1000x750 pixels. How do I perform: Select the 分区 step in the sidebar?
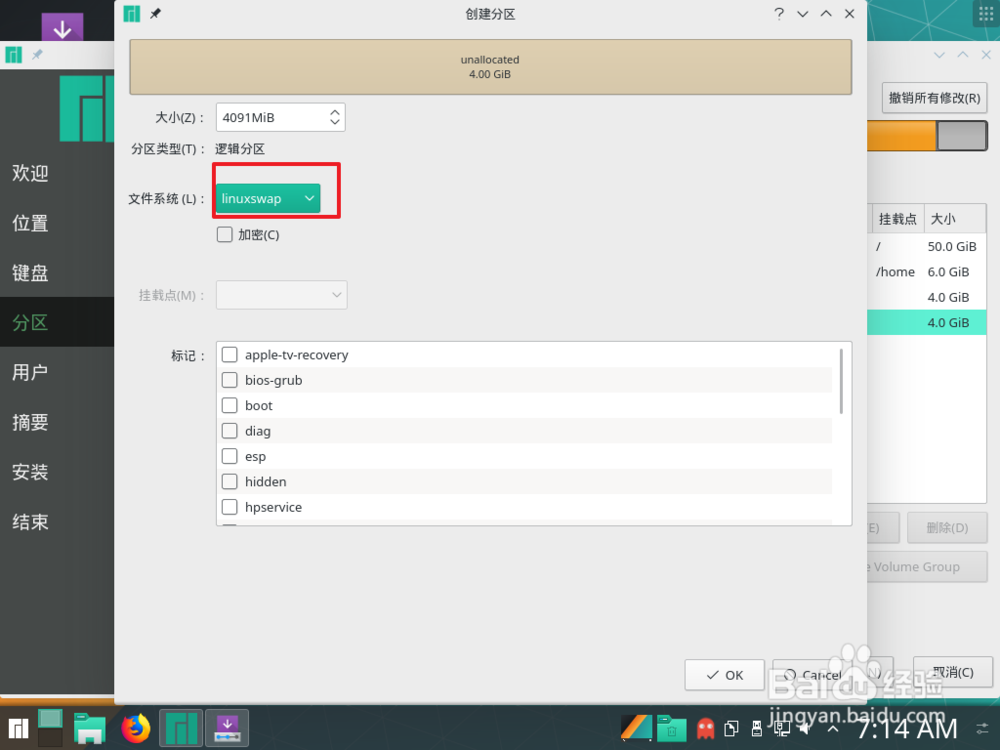[x=57, y=323]
